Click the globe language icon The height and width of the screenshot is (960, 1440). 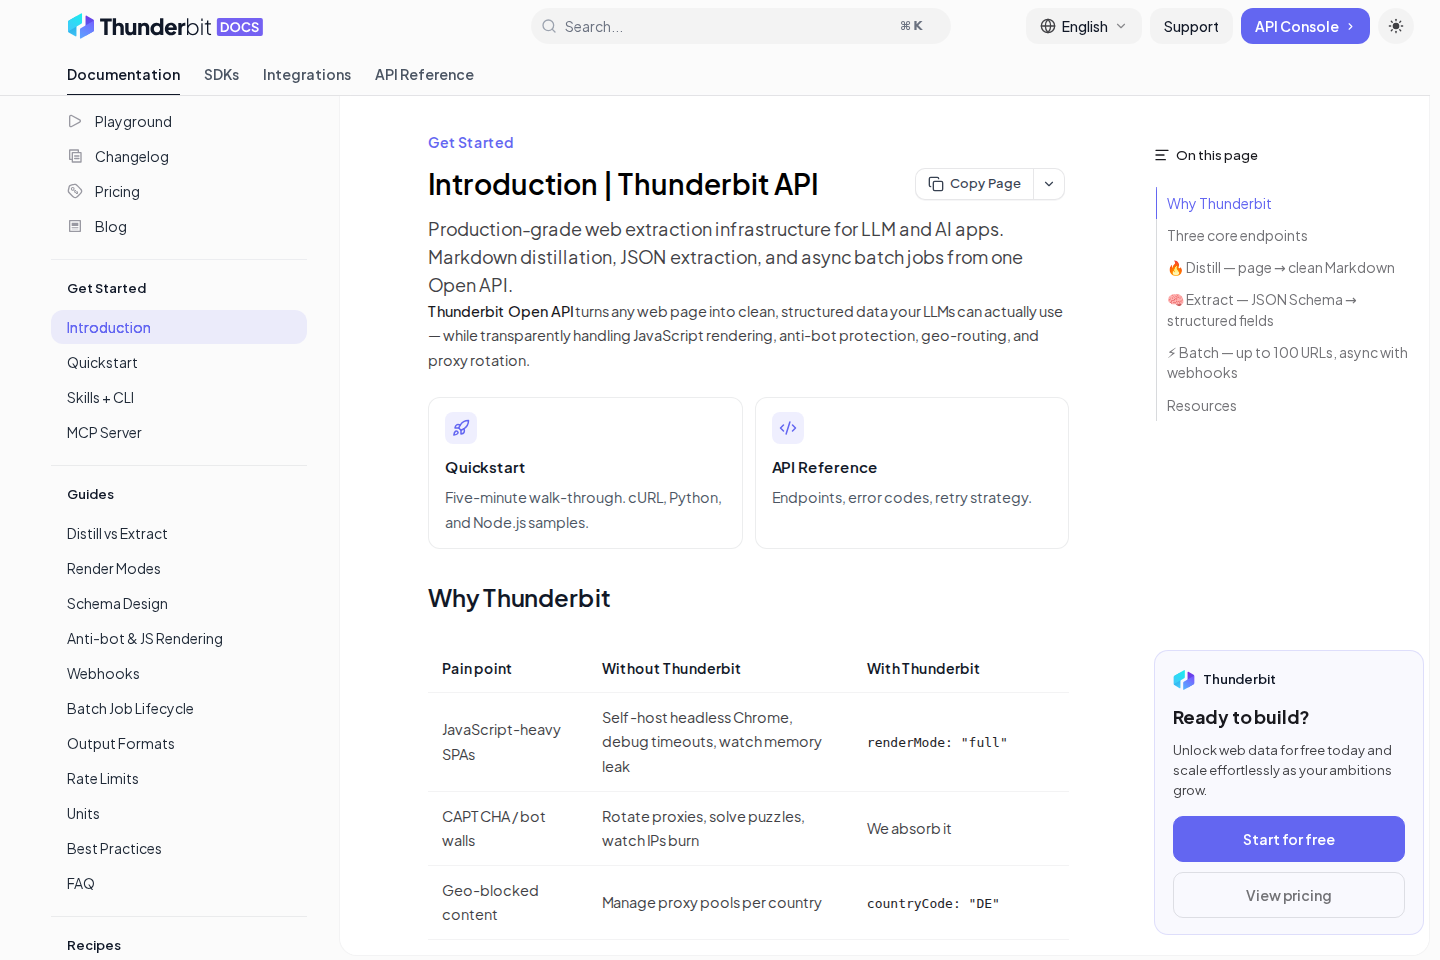(x=1048, y=26)
